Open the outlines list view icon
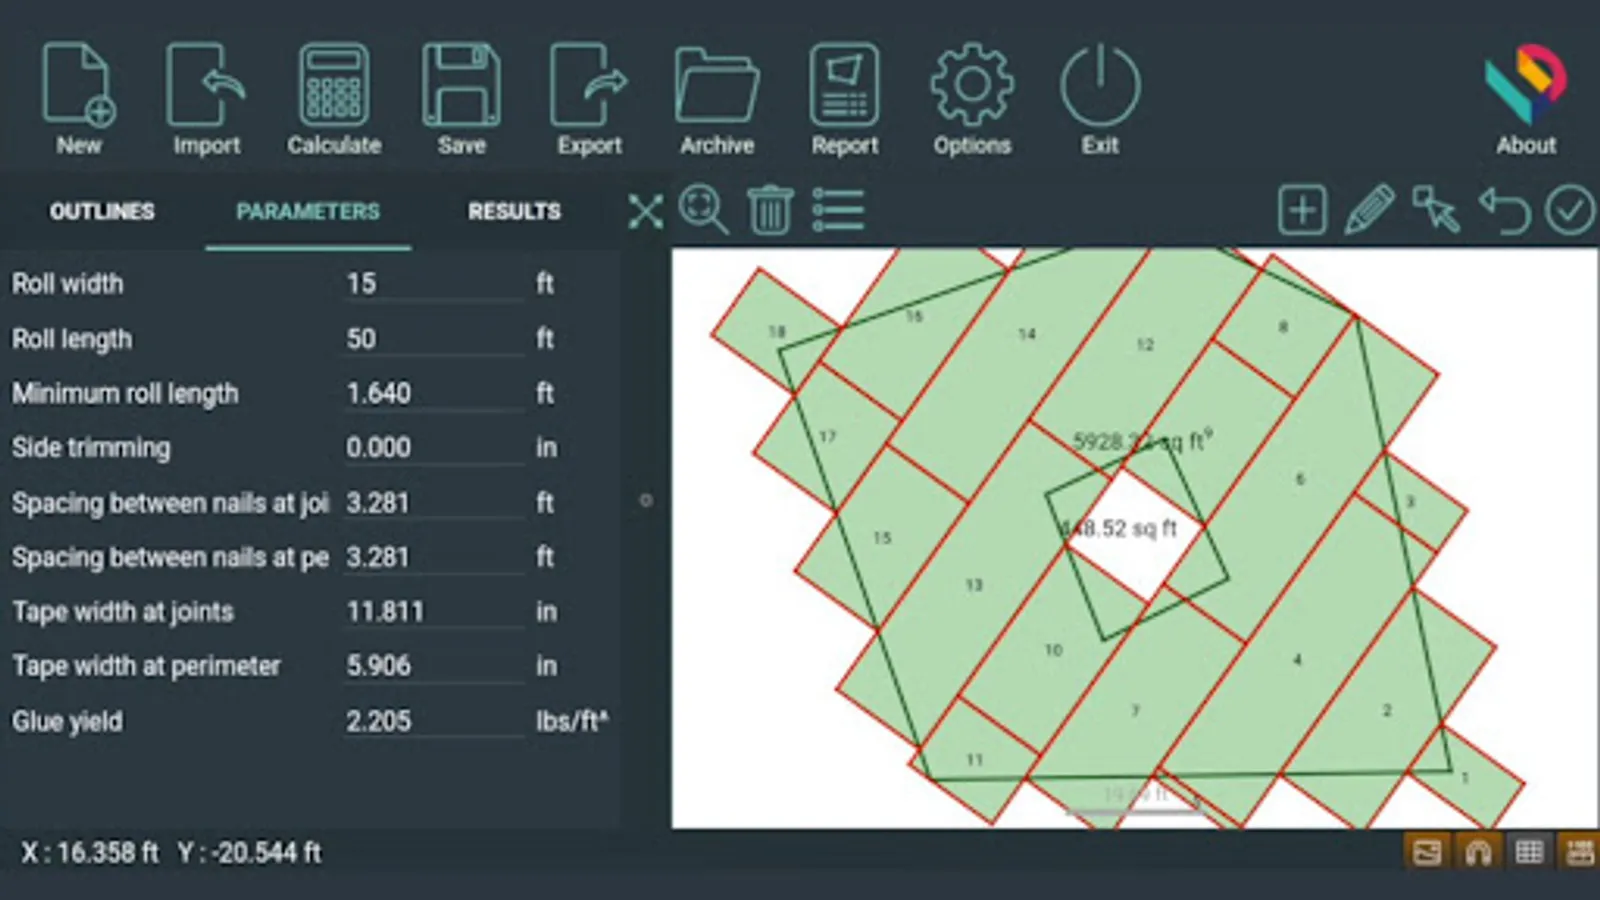The width and height of the screenshot is (1600, 900). 838,210
